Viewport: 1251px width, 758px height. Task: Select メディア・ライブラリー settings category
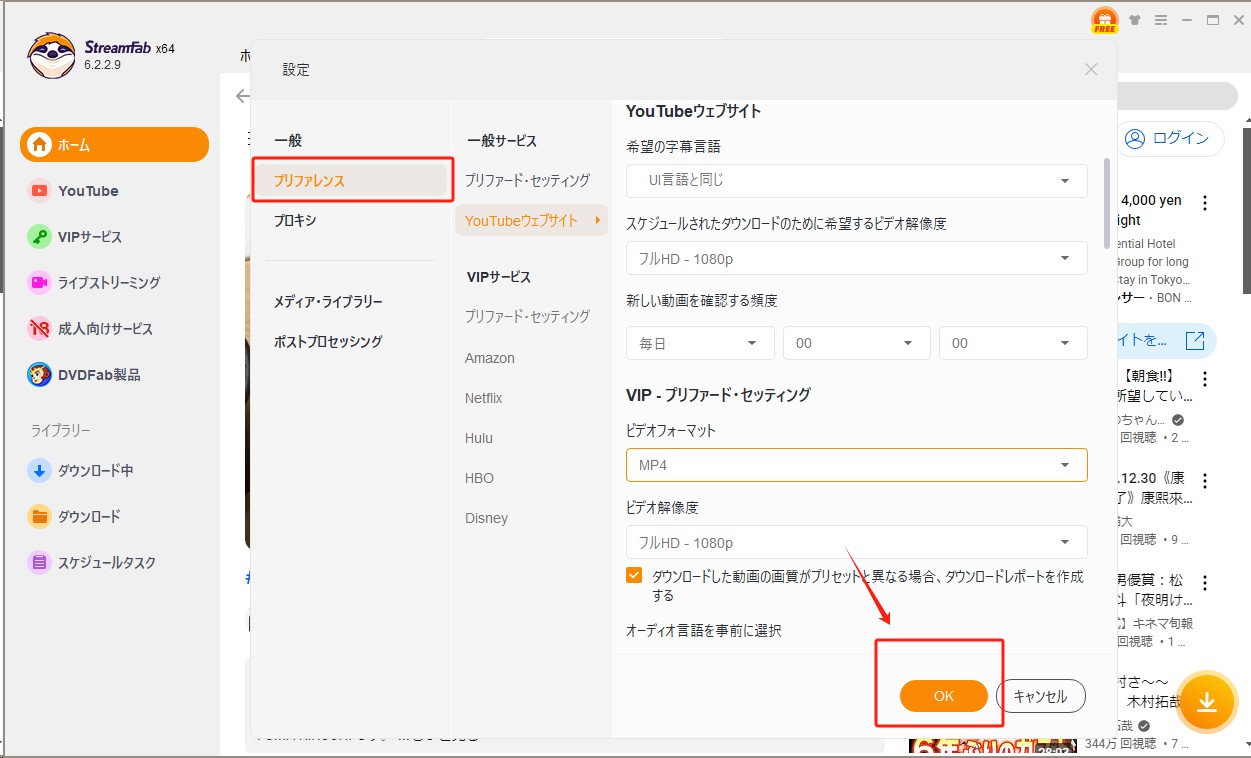point(328,301)
